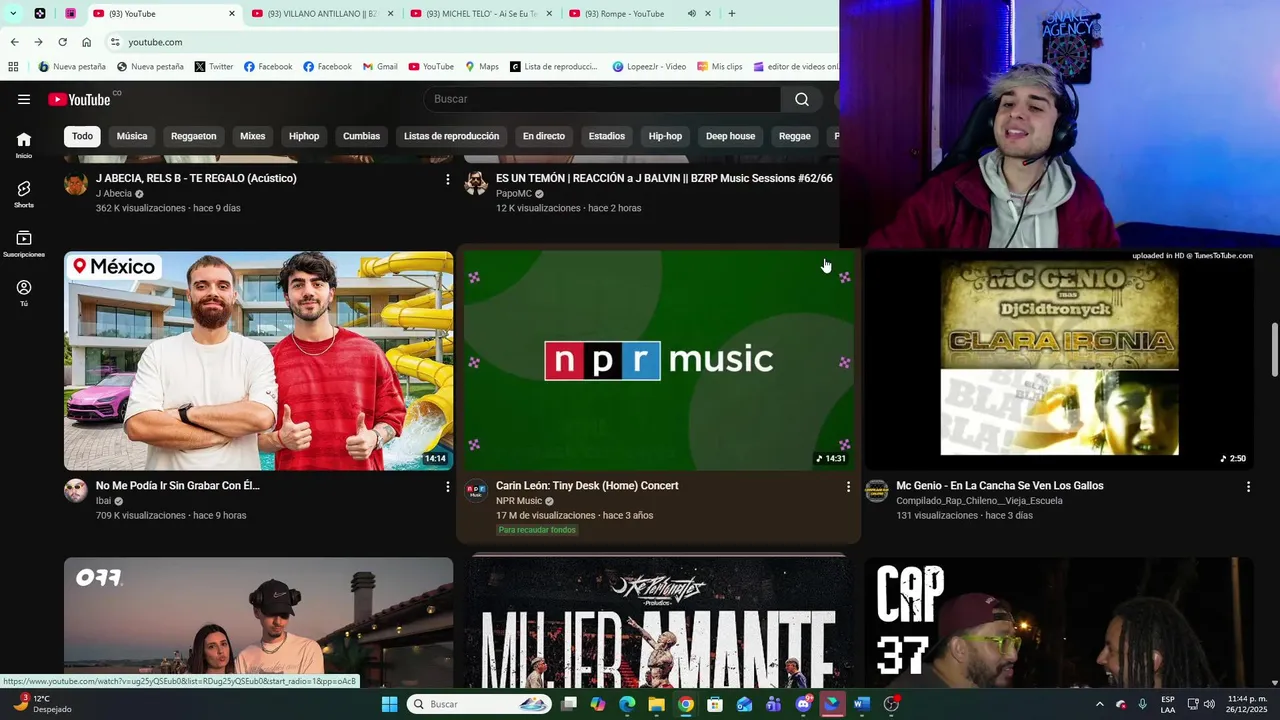The image size is (1280, 720).
Task: Select the En directo filter chip
Action: point(544,136)
